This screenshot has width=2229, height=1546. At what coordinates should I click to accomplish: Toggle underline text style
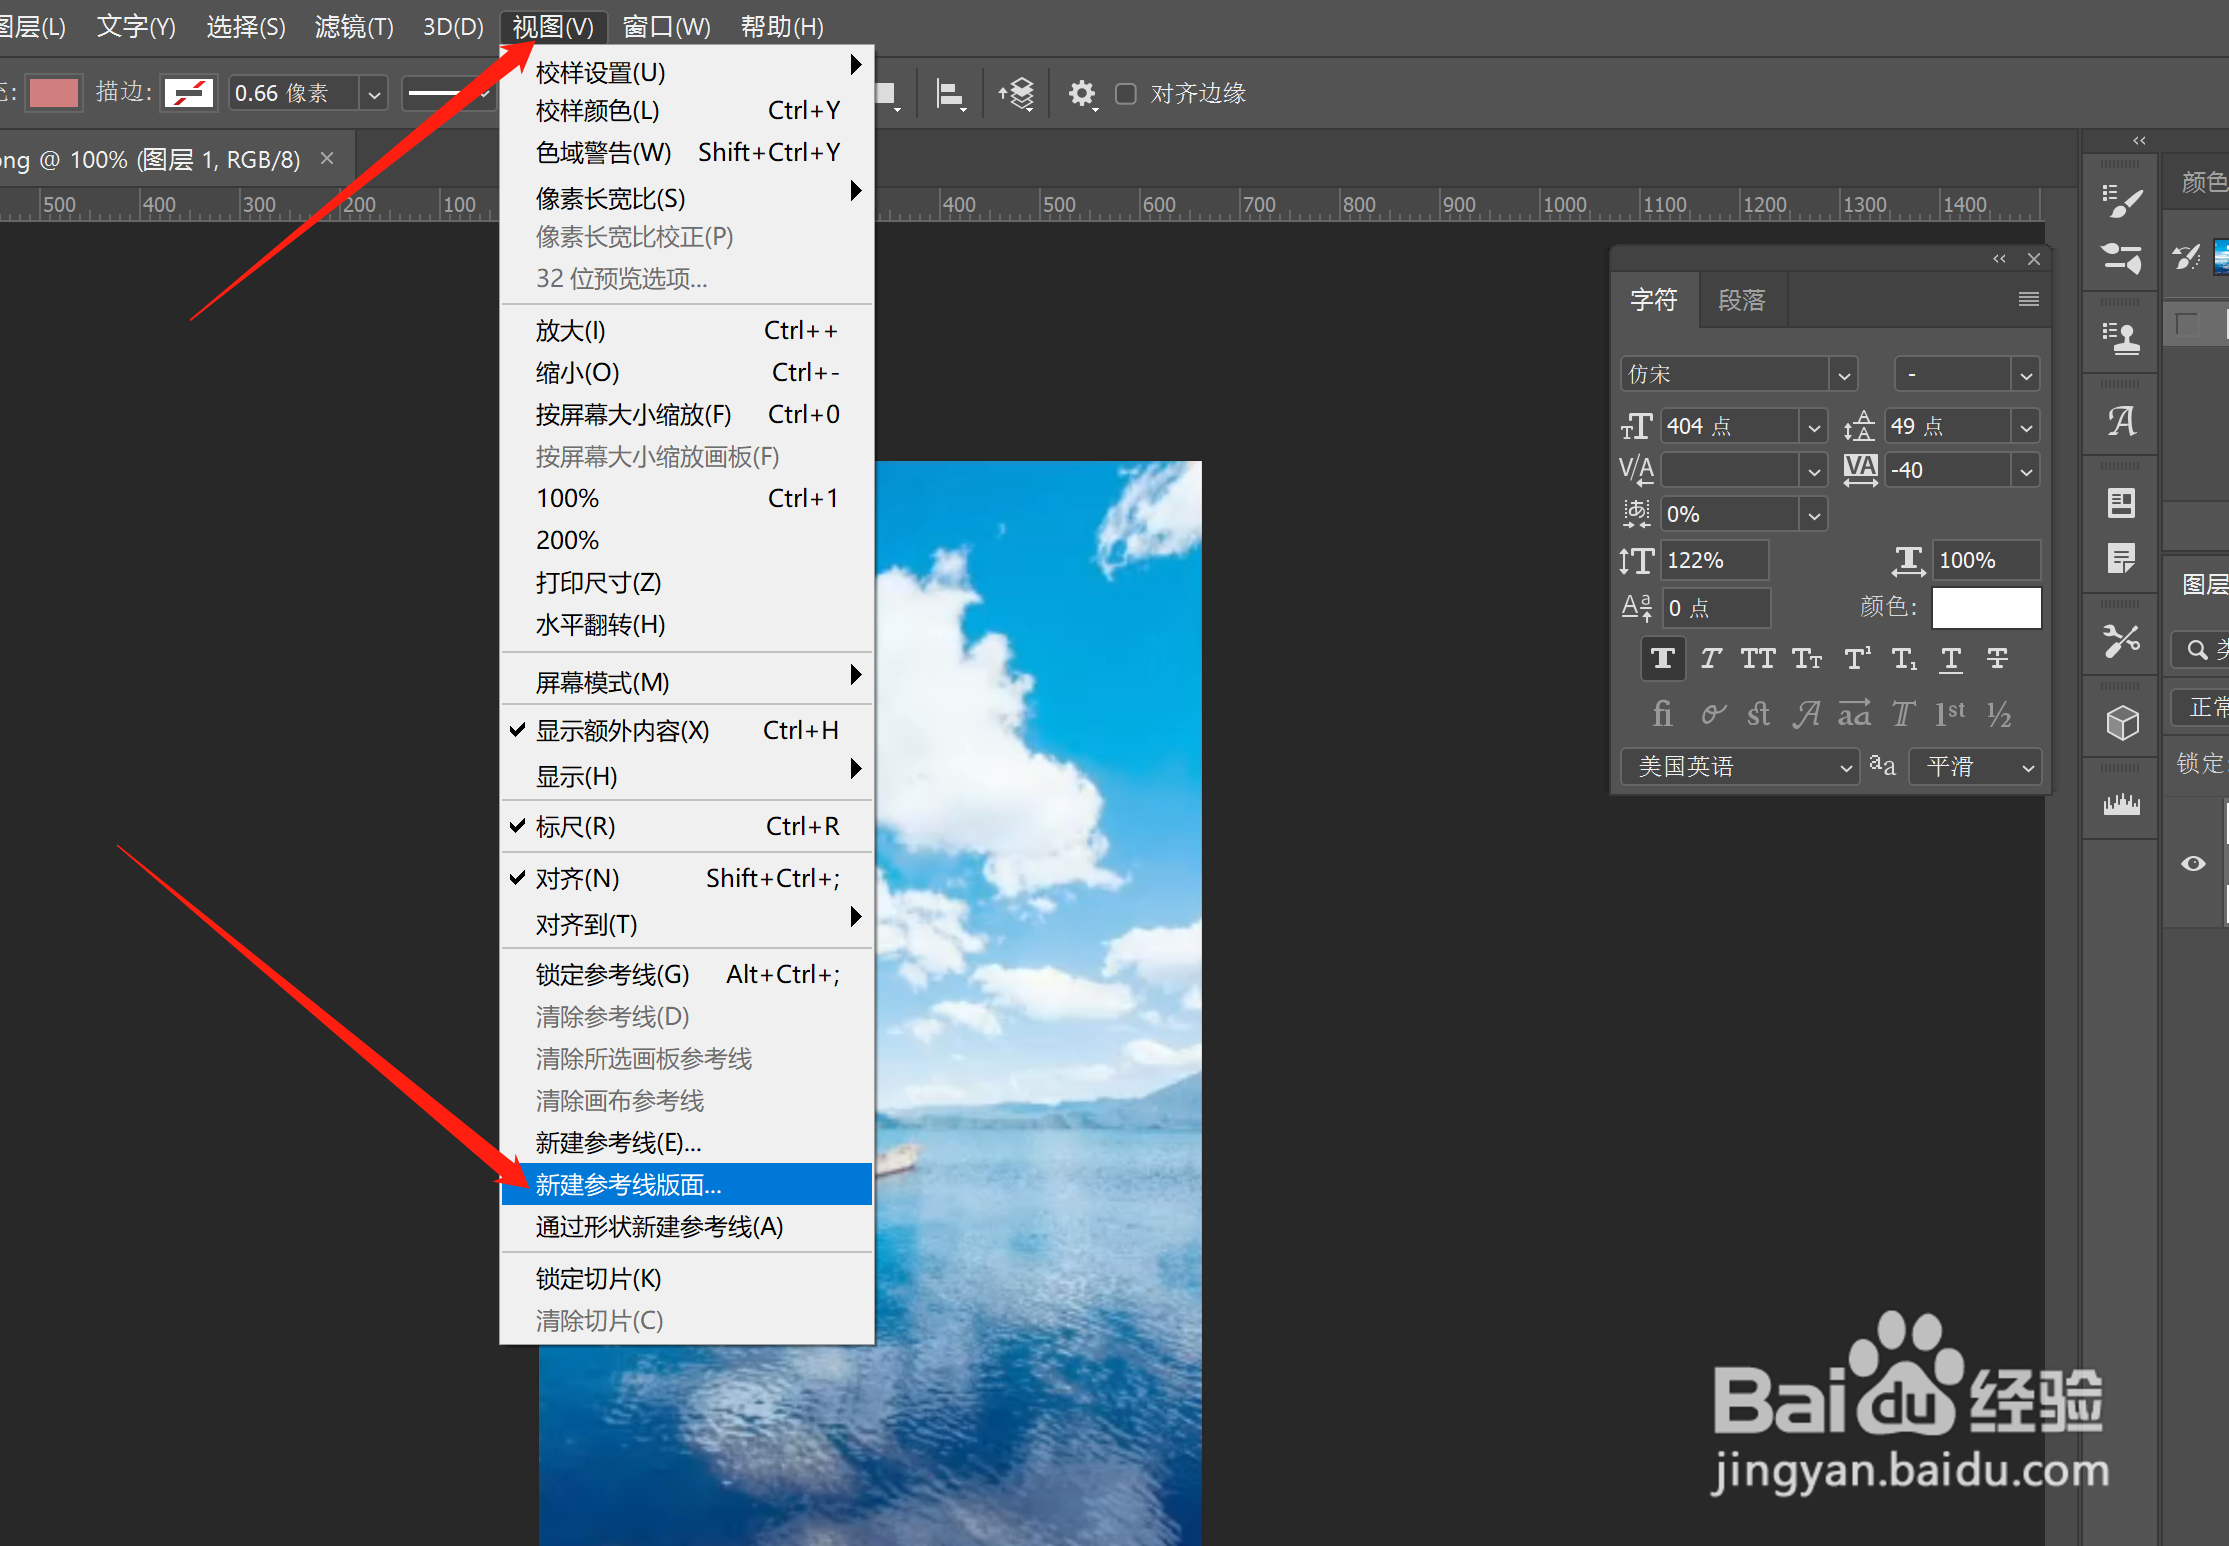1951,658
